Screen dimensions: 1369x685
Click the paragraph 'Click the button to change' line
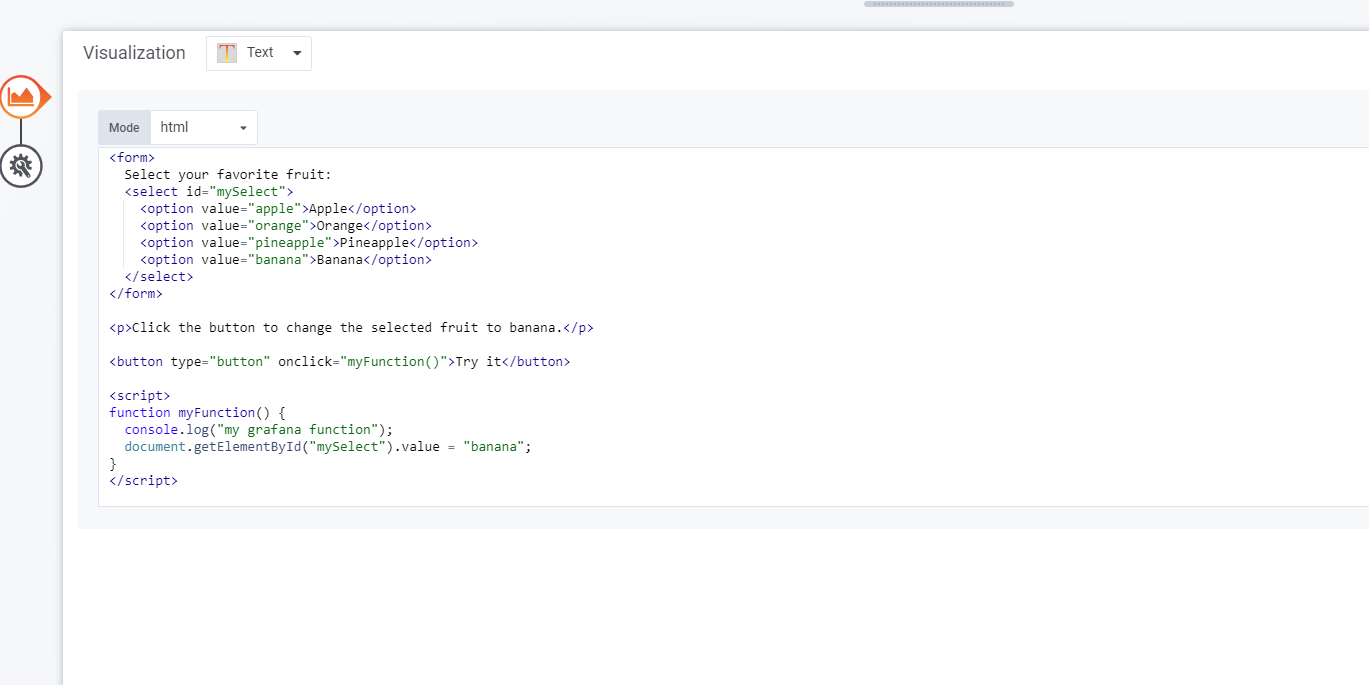click(352, 327)
